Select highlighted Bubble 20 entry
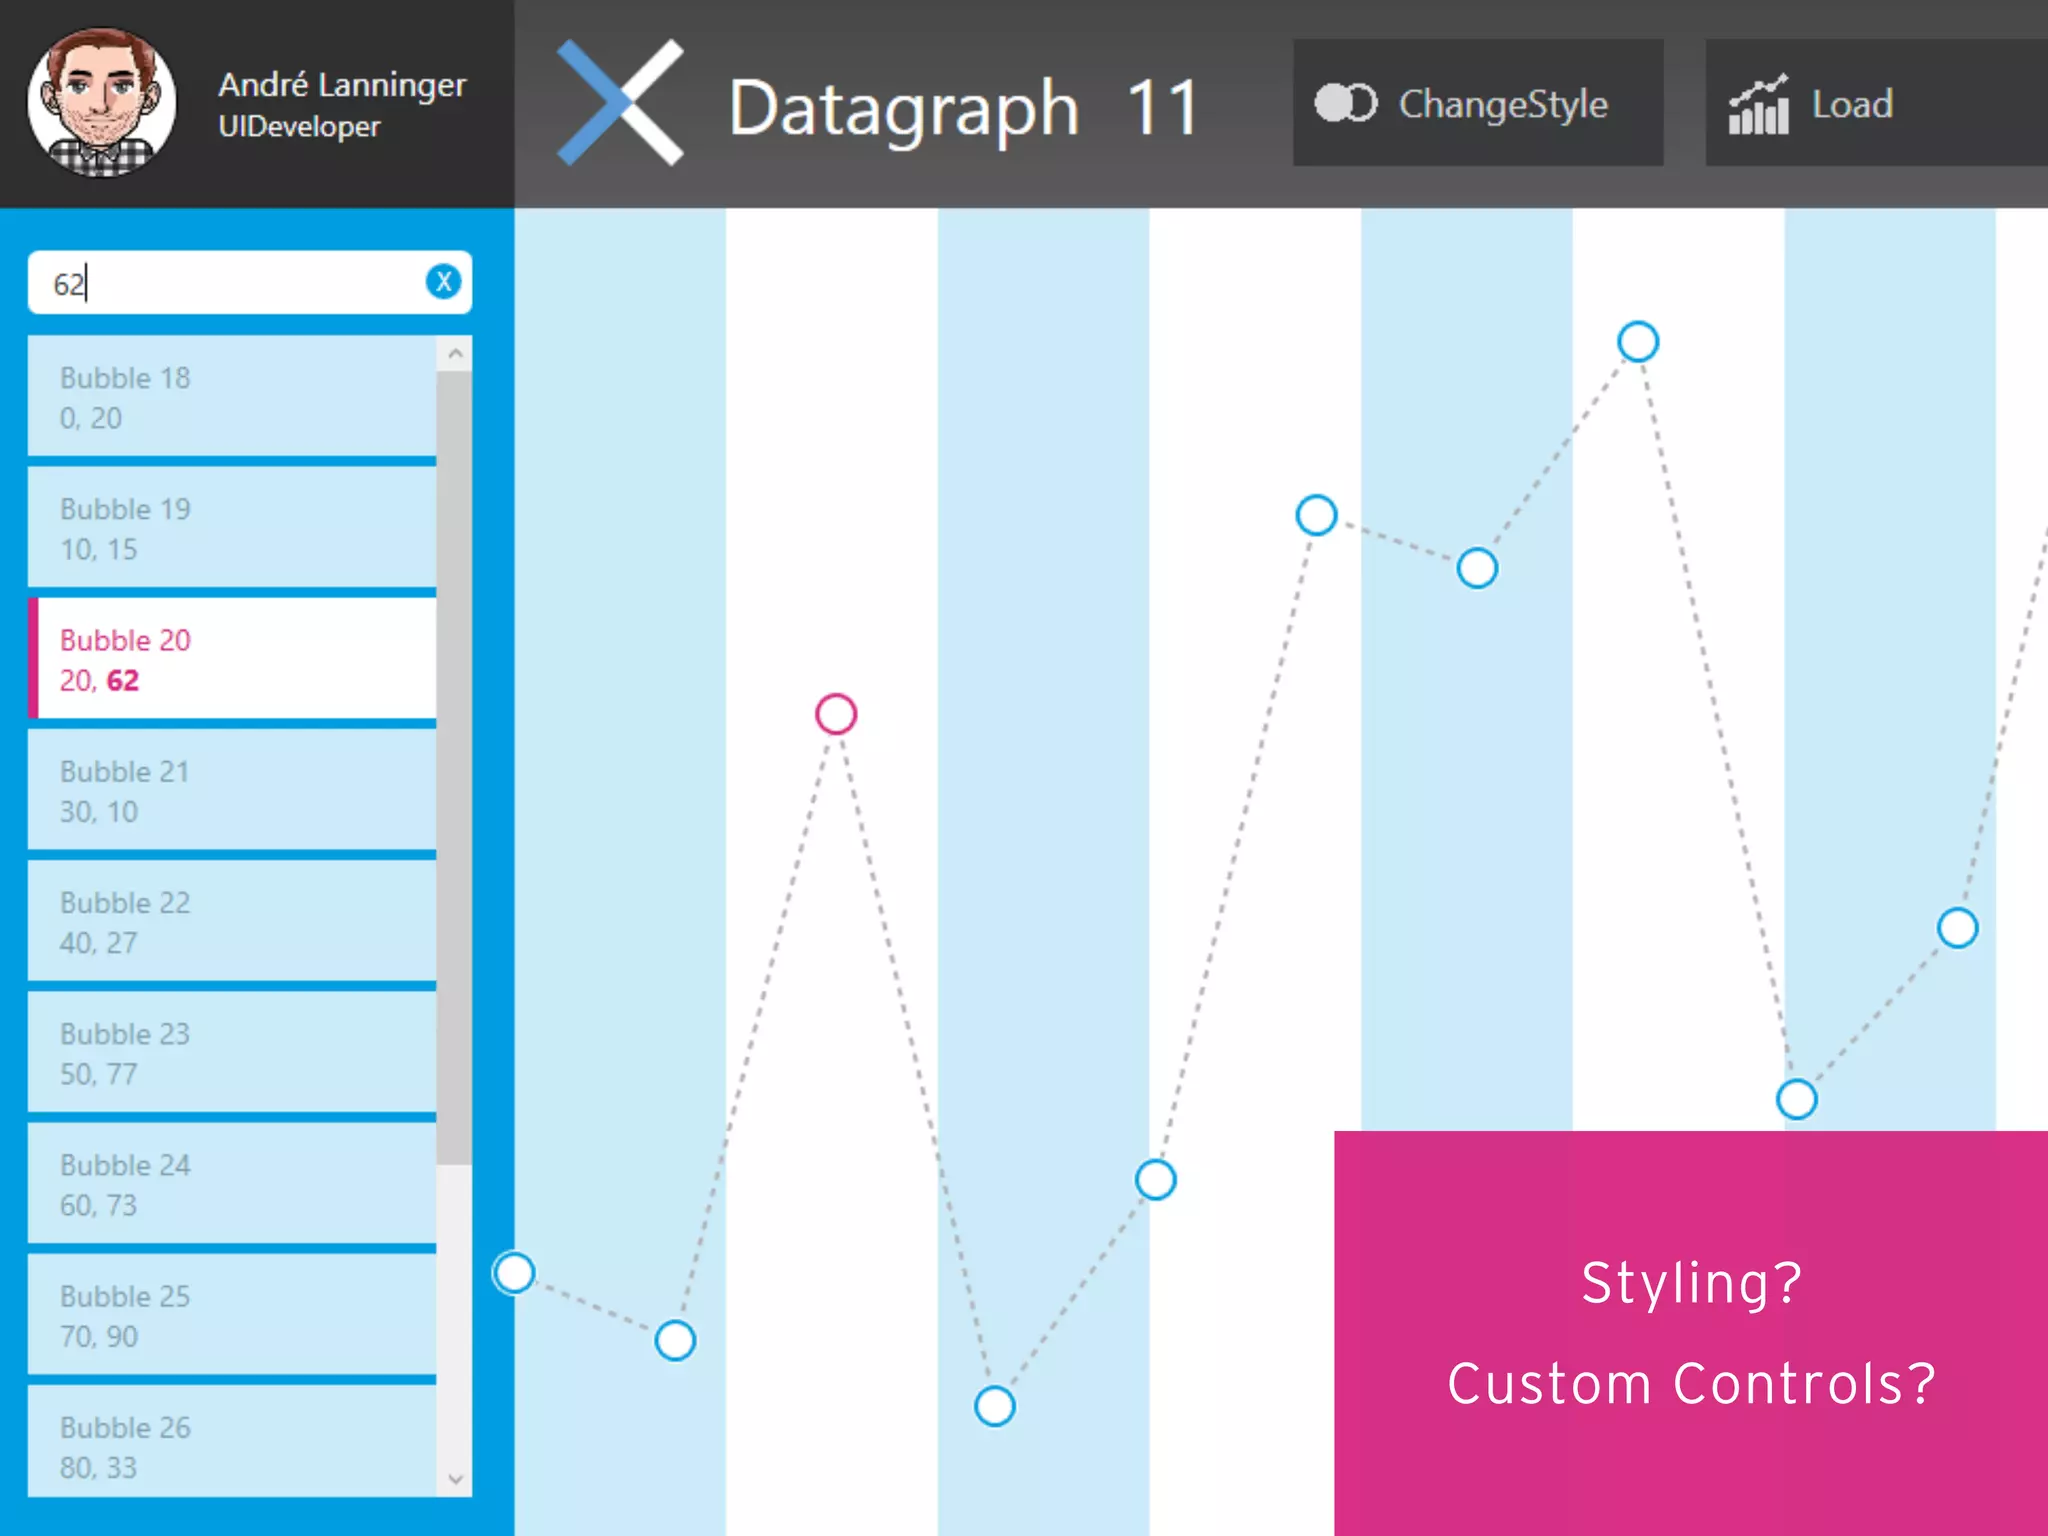Viewport: 2048px width, 1536px height. pyautogui.click(x=232, y=659)
